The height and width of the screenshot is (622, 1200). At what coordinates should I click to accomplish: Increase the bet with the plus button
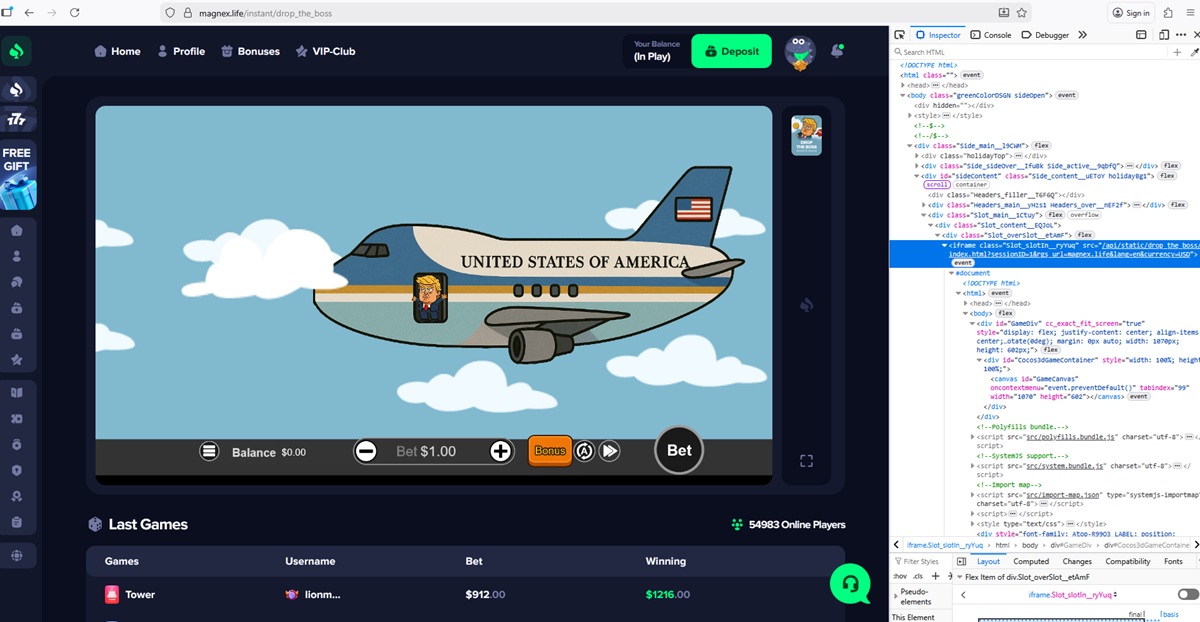point(501,452)
